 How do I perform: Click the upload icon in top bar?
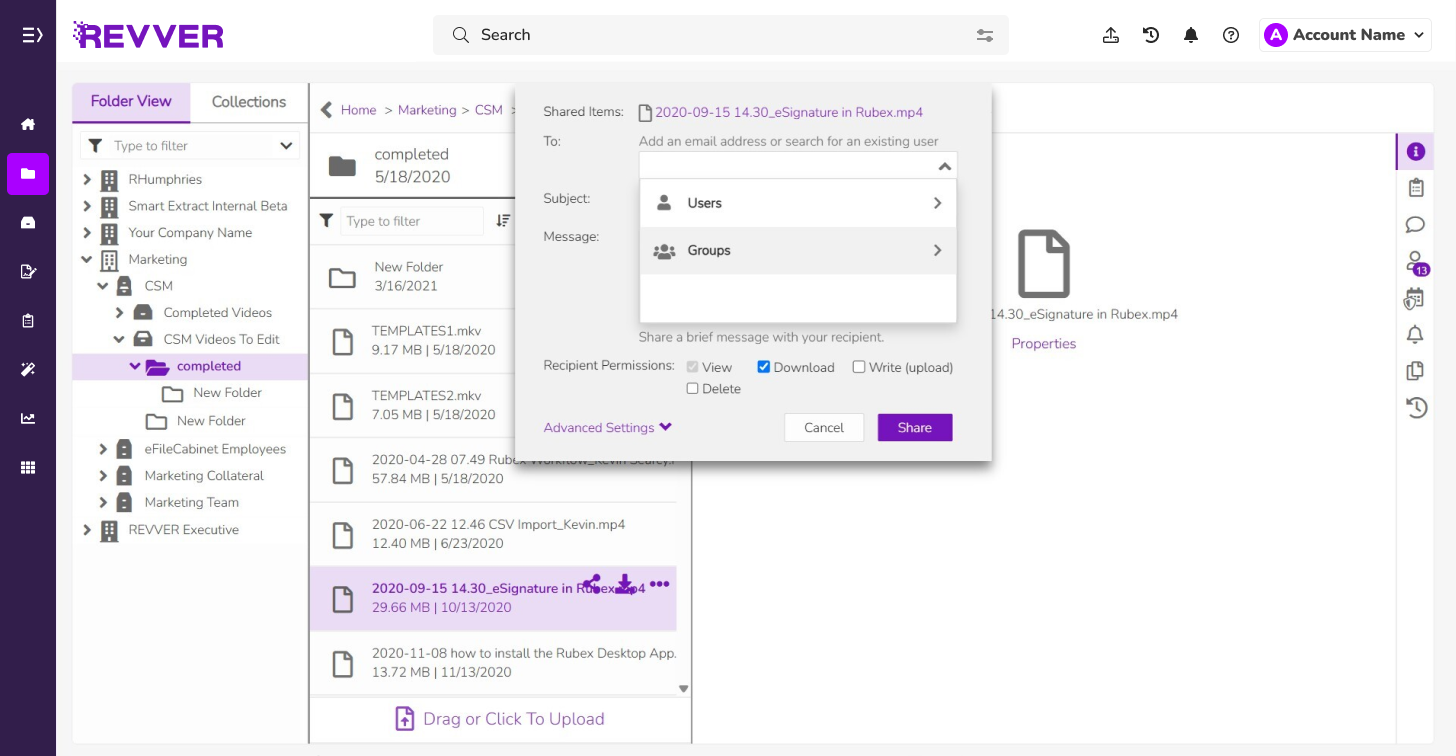point(1110,34)
